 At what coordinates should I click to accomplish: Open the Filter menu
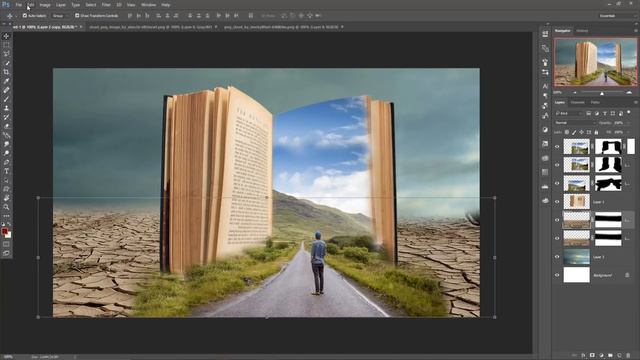[106, 5]
